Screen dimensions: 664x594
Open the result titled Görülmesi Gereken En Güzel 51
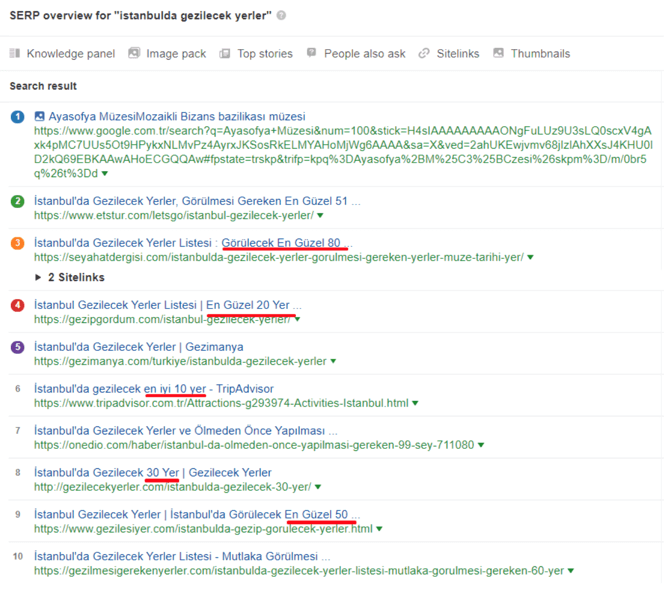pos(197,201)
